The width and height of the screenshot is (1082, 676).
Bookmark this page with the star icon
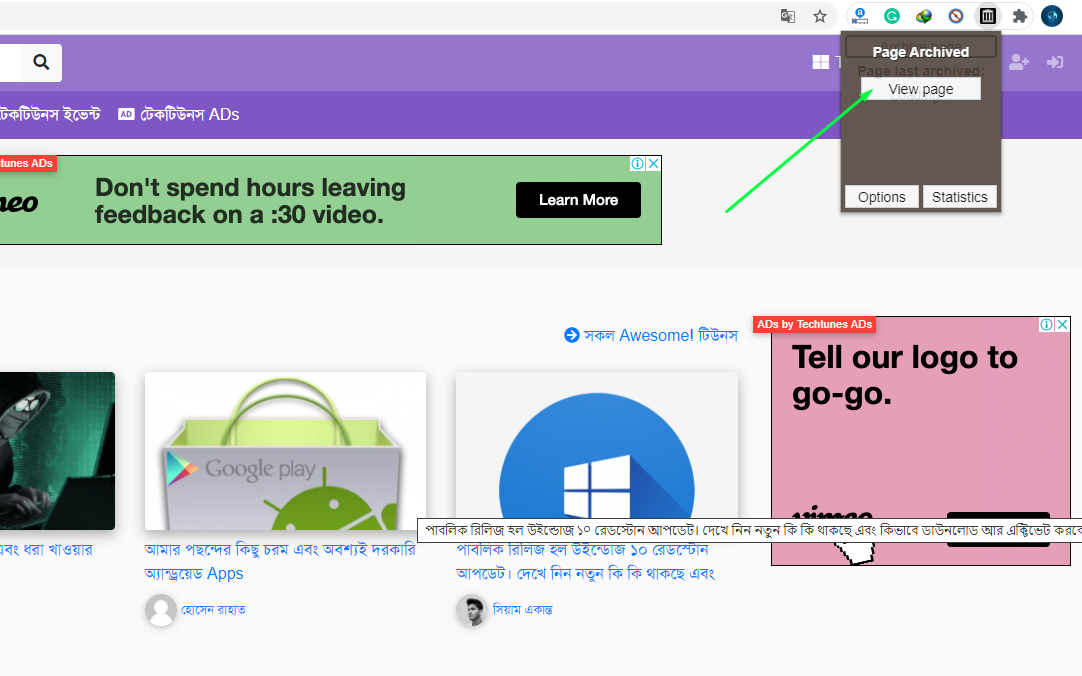click(819, 16)
